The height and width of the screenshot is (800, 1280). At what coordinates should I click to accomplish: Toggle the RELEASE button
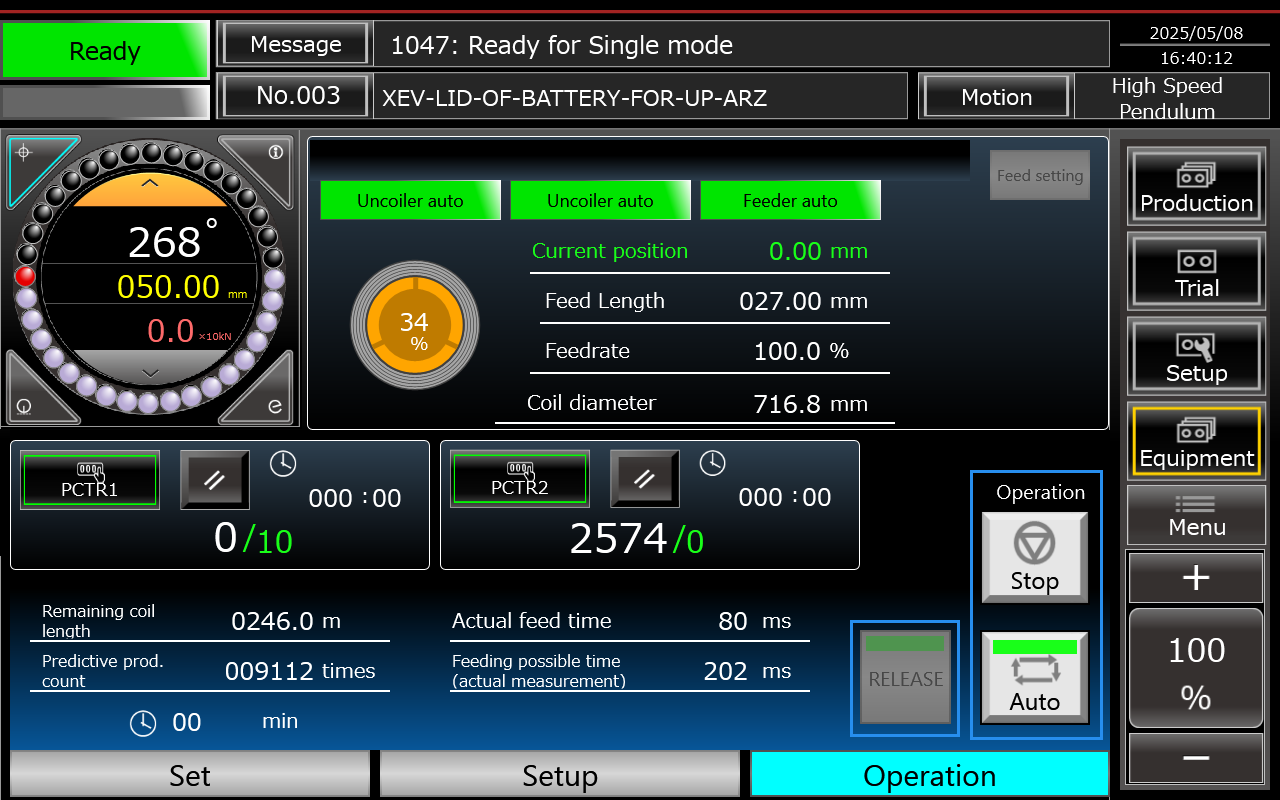[905, 677]
